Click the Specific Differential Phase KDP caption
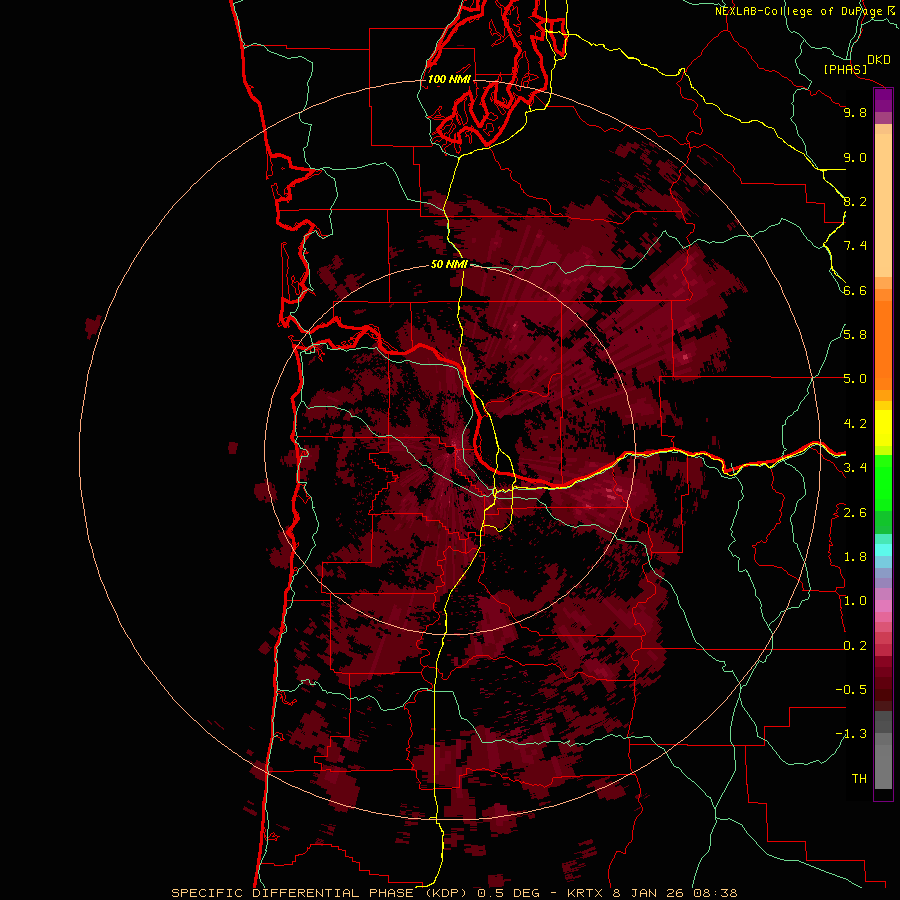Screen dimensions: 900x900 click(454, 893)
